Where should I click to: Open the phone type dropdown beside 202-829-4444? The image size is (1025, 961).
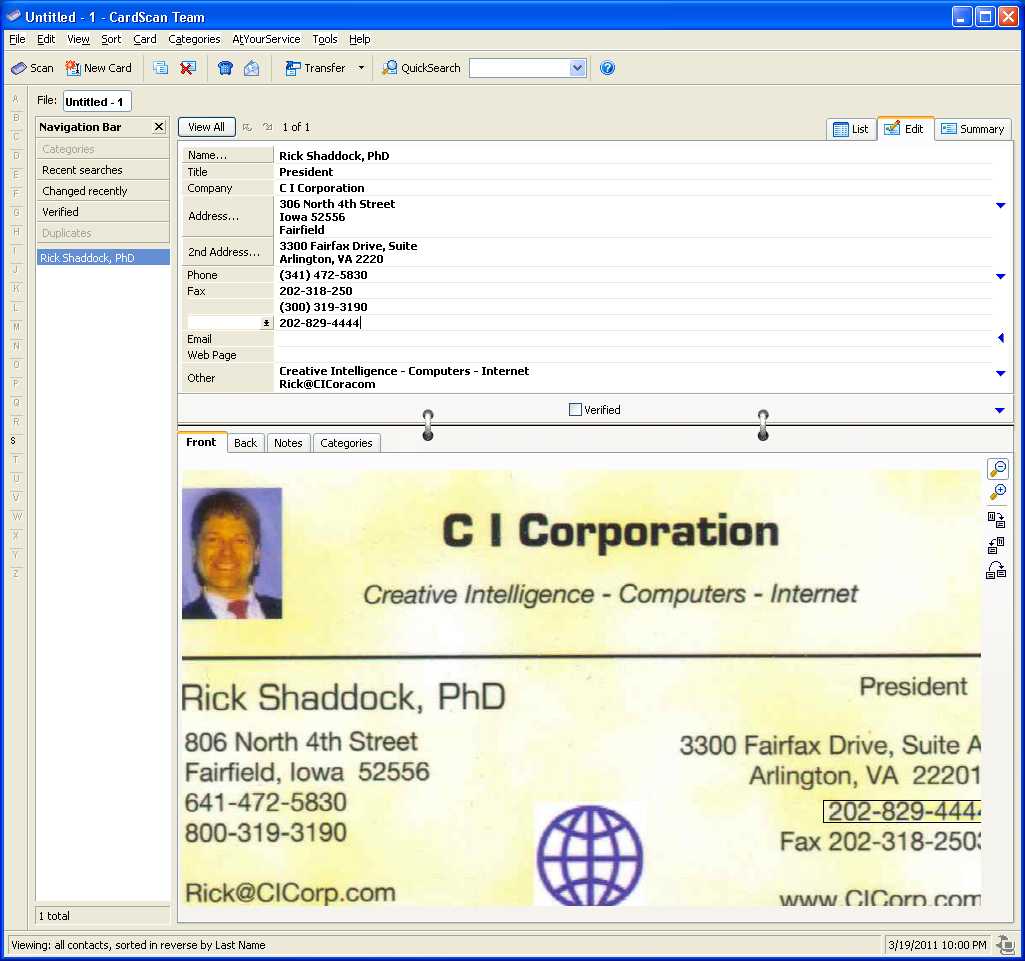(x=266, y=323)
